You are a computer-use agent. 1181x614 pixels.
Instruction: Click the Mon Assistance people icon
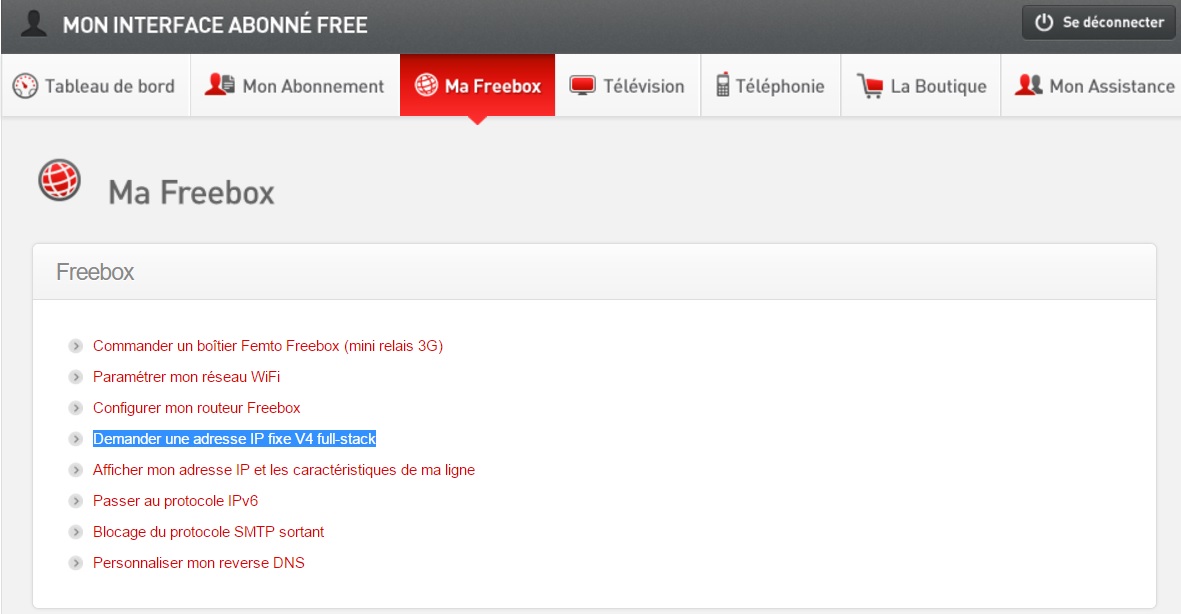pyautogui.click(x=1028, y=86)
